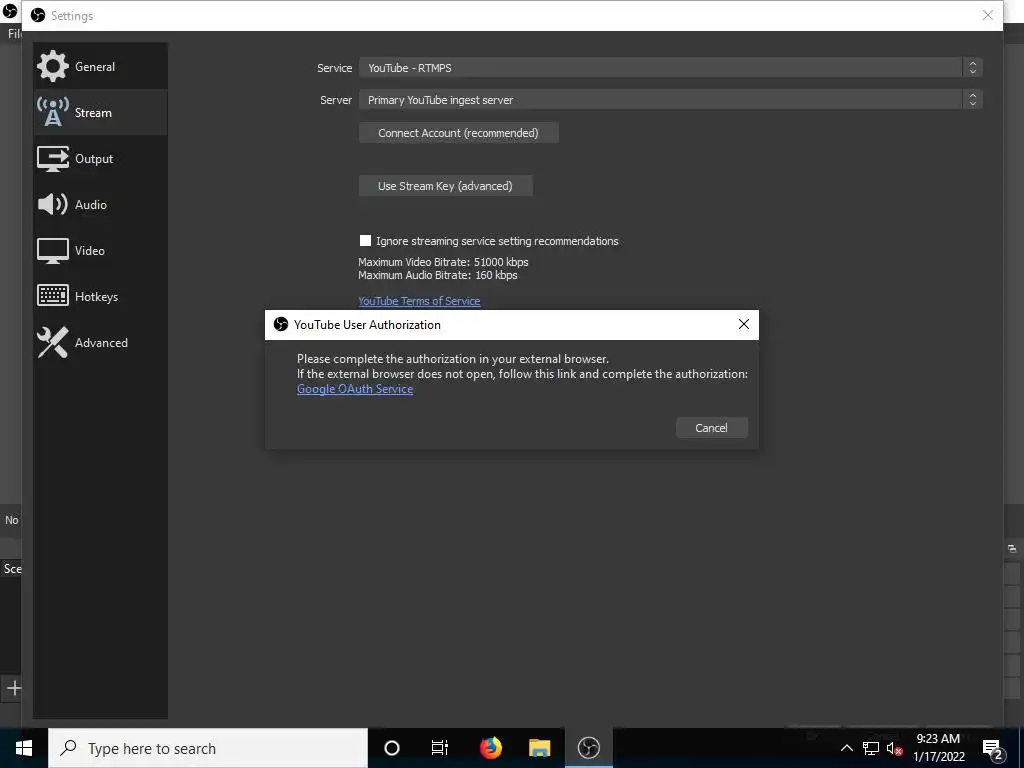This screenshot has width=1024, height=768.
Task: Click the Audio speaker icon
Action: (52, 204)
